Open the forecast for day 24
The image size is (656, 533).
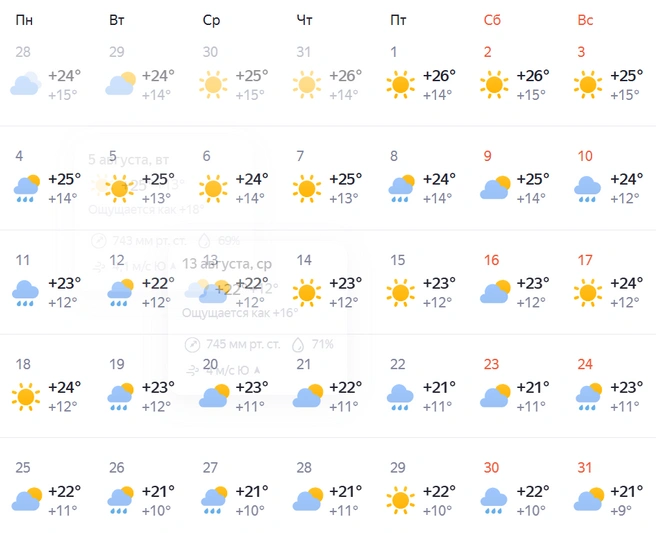[610, 387]
